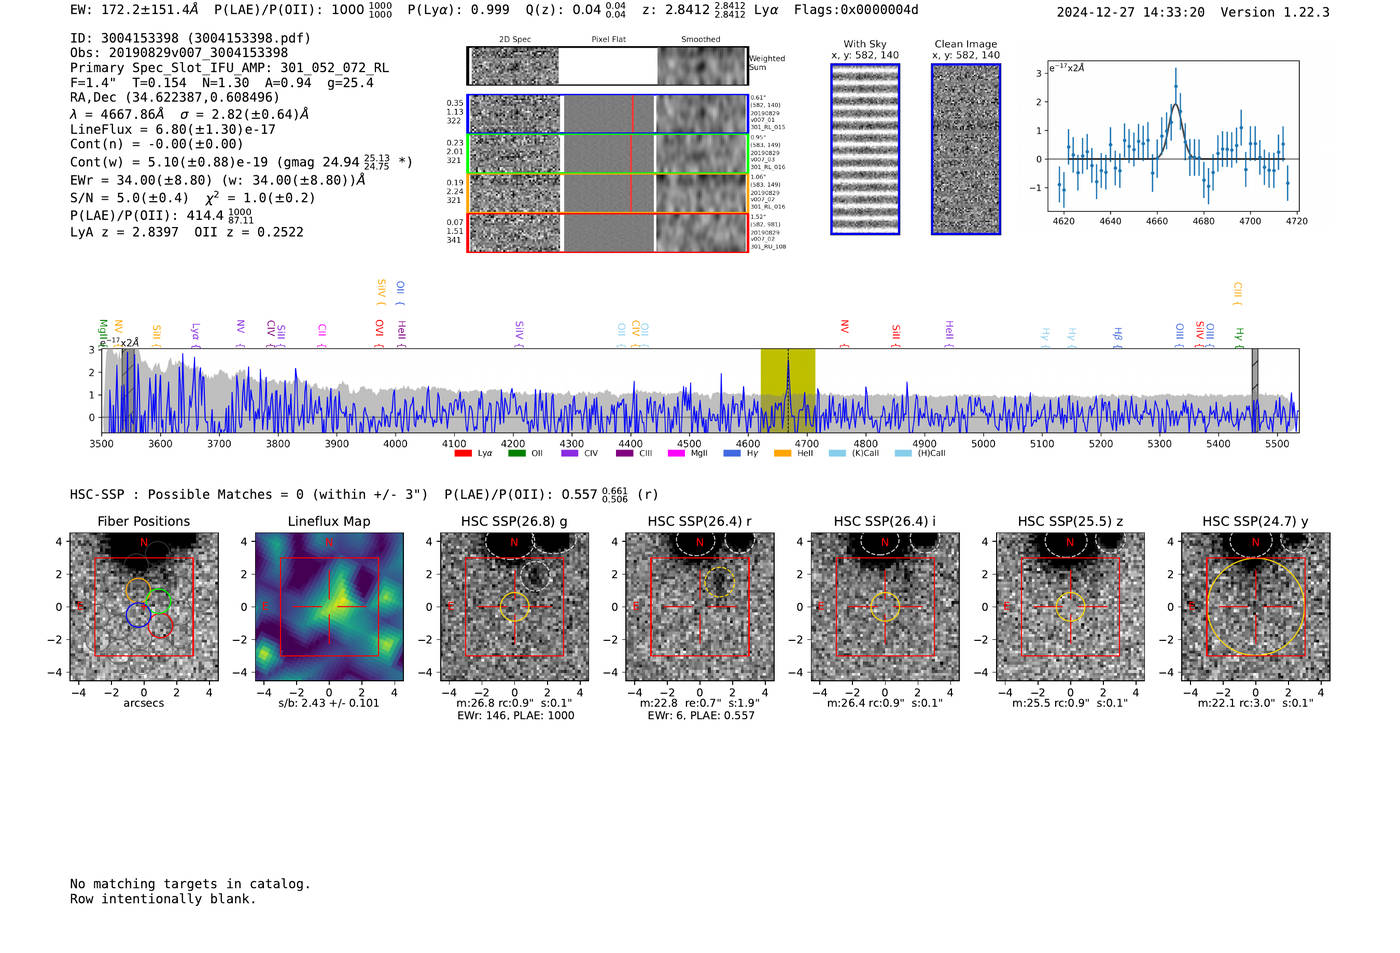Image resolution: width=1400 pixels, height=953 pixels.
Task: Click the m:22.1 rc:3.0" y-band caption
Action: 1256,703
